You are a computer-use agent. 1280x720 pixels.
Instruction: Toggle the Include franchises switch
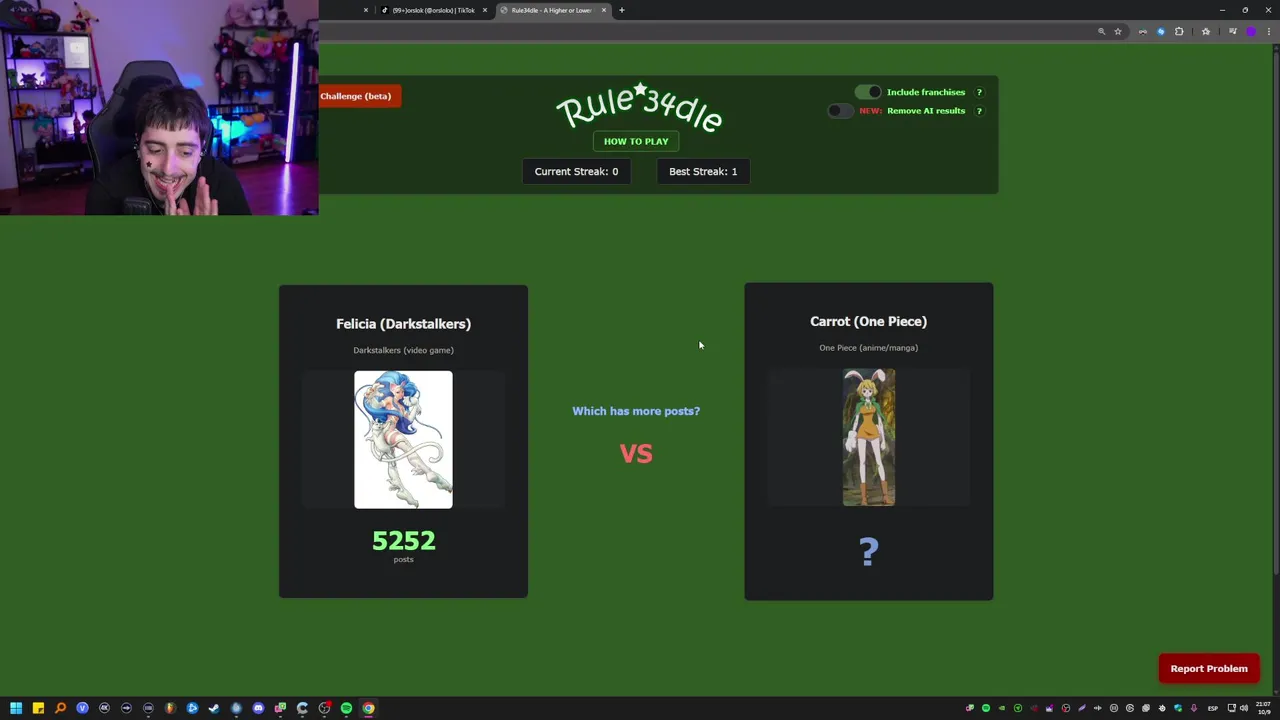coord(868,92)
